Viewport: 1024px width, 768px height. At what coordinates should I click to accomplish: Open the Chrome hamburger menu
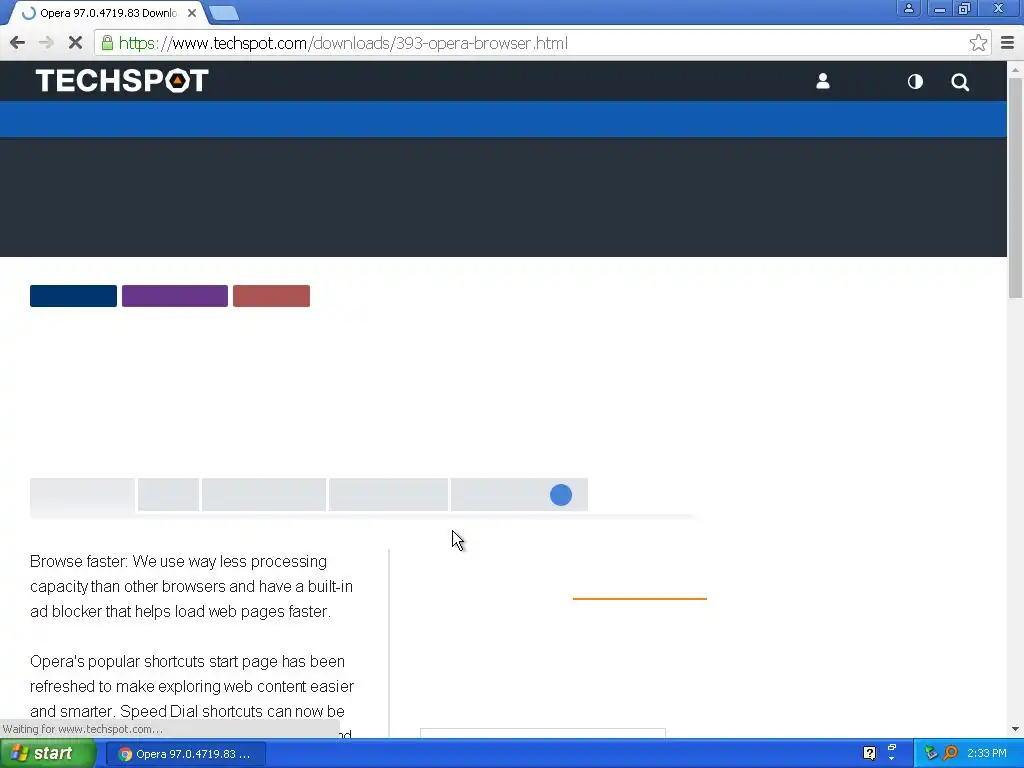click(1007, 43)
